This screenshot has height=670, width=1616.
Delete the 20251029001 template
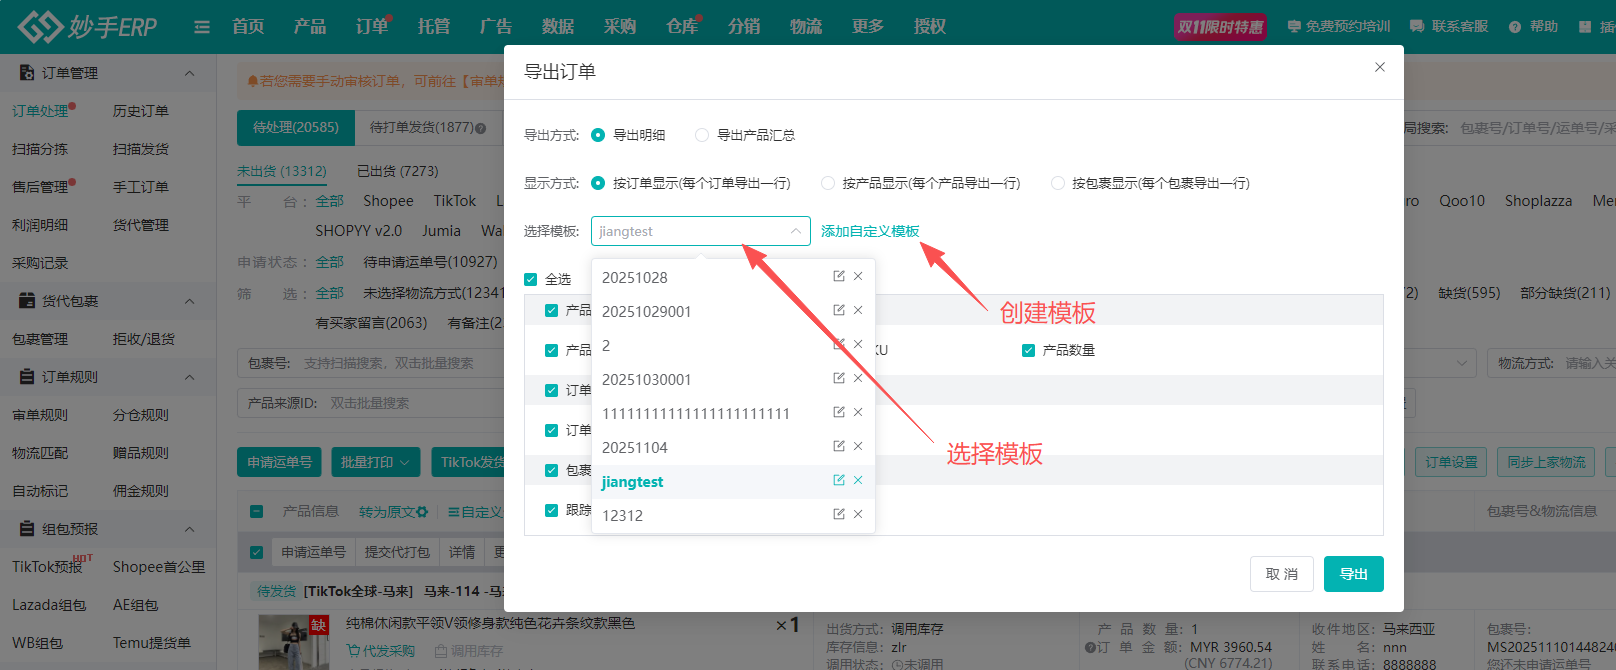(858, 310)
